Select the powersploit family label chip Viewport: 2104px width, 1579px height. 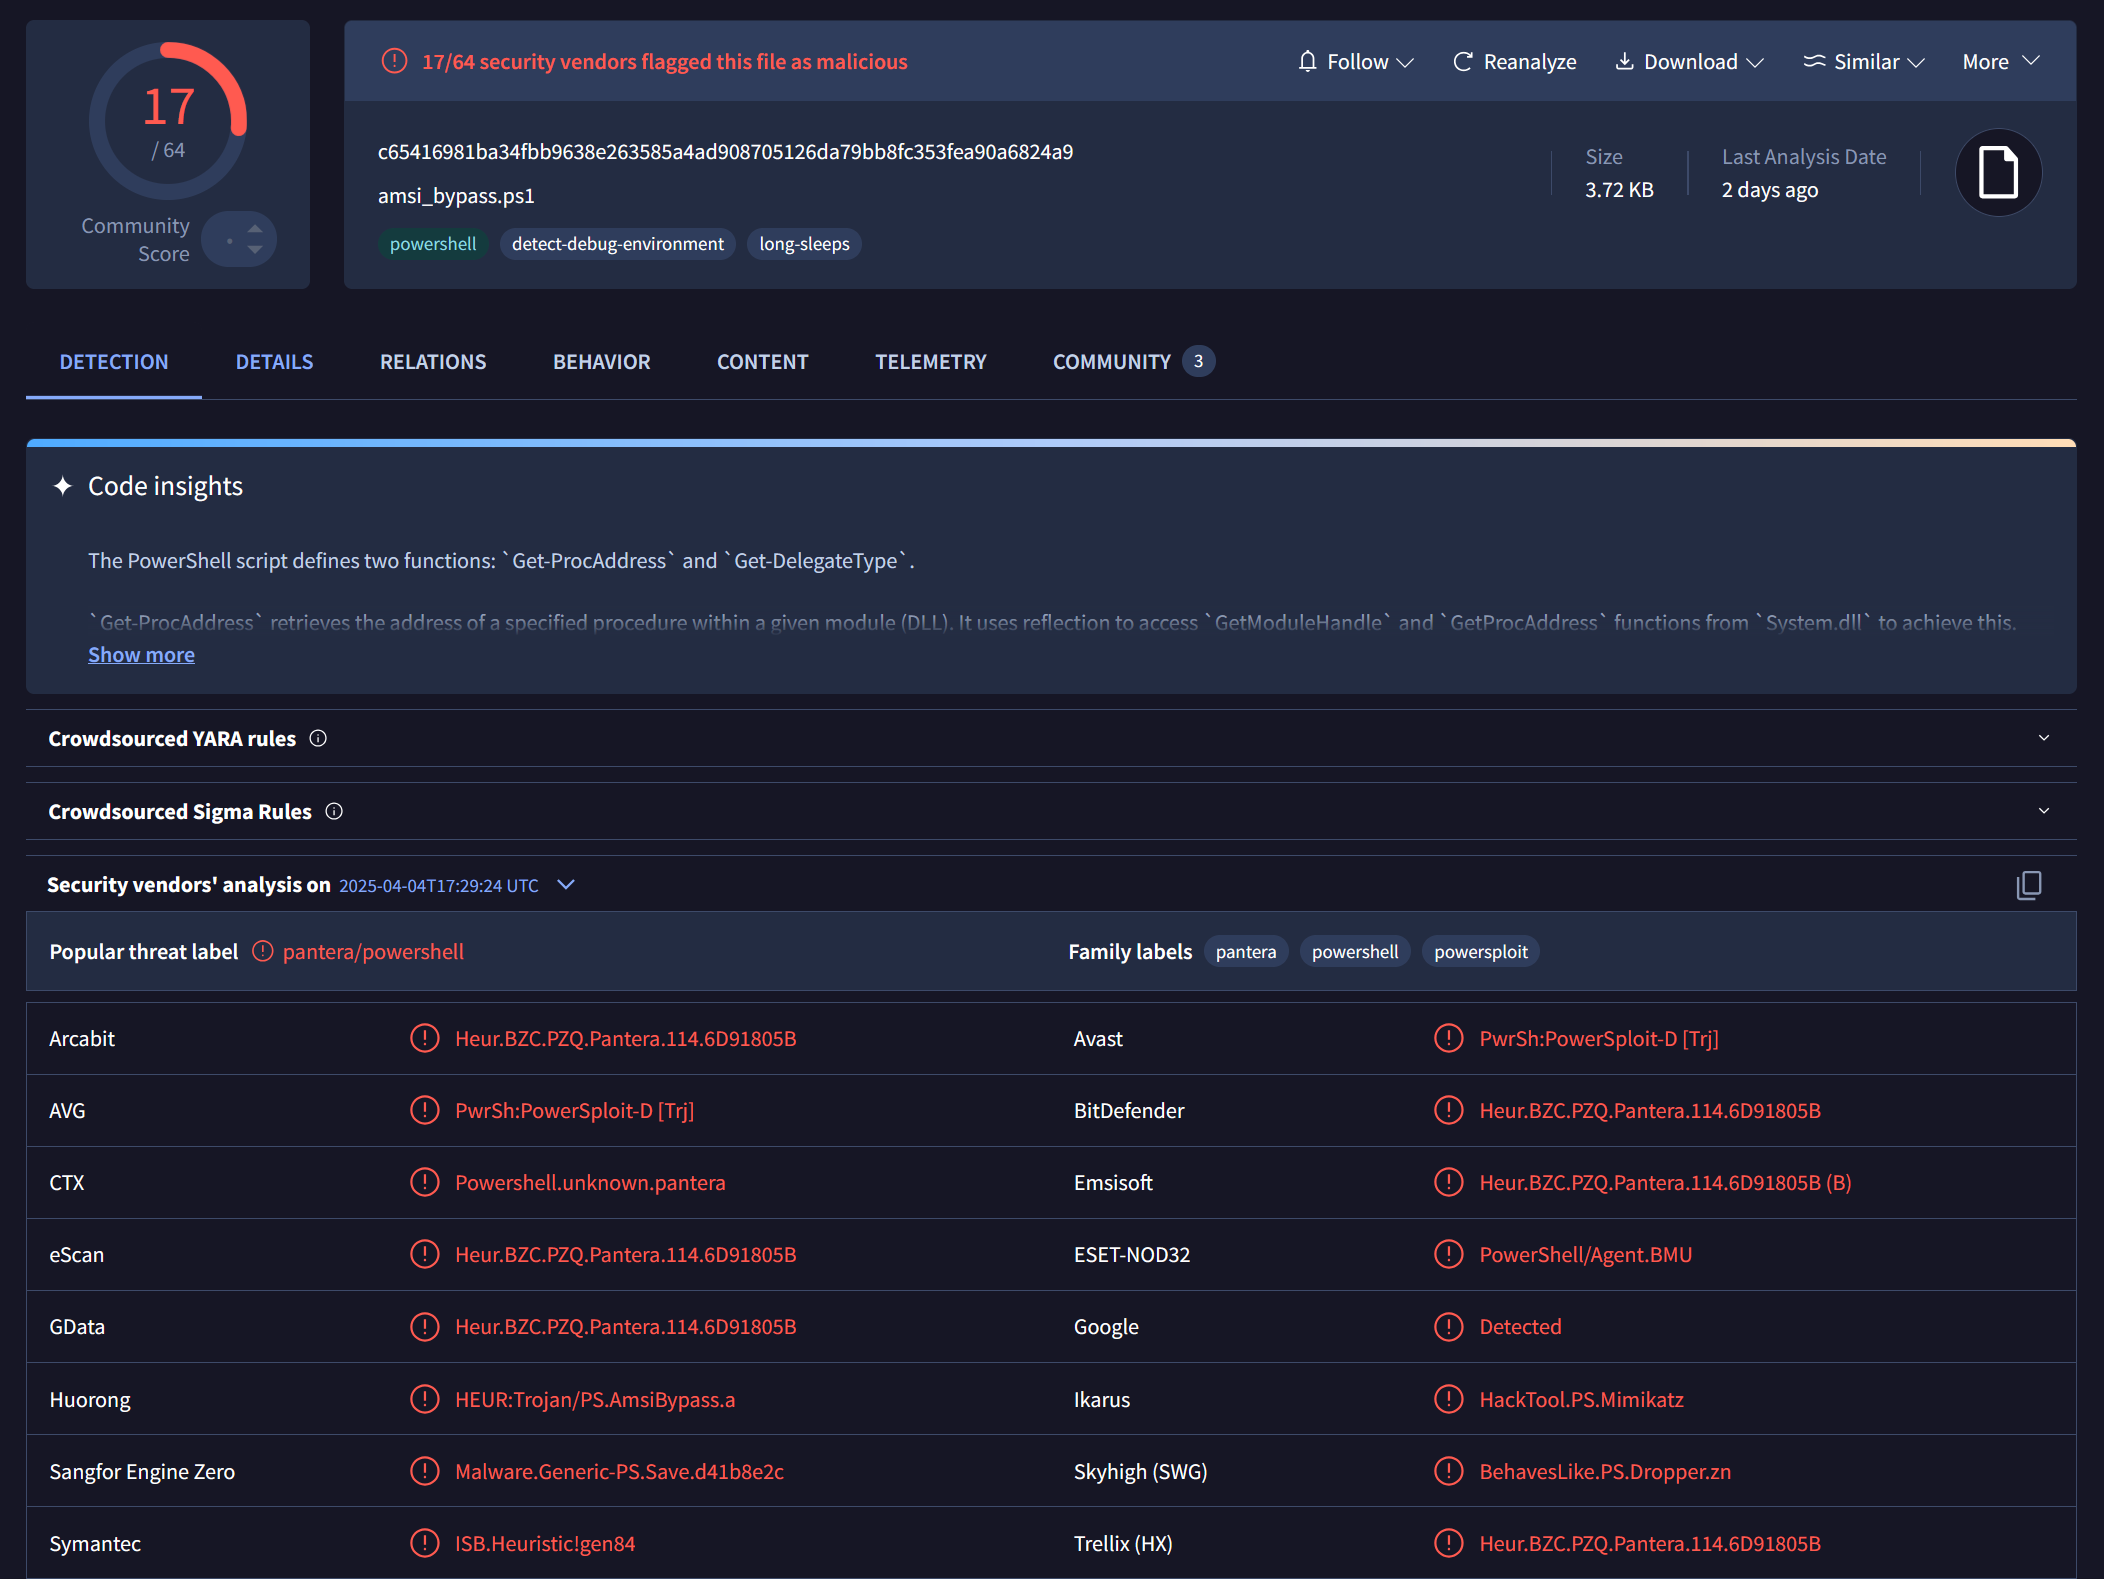click(1480, 951)
